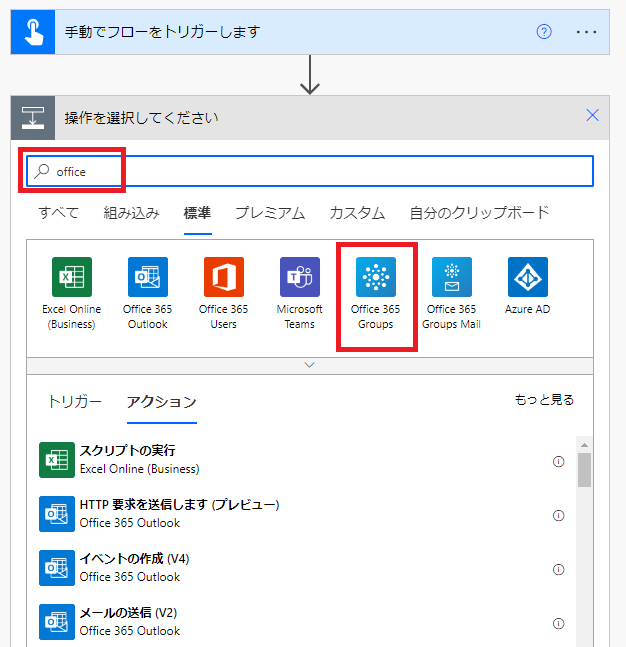626x647 pixels.
Task: Expand the connector list with chevron
Action: (309, 365)
